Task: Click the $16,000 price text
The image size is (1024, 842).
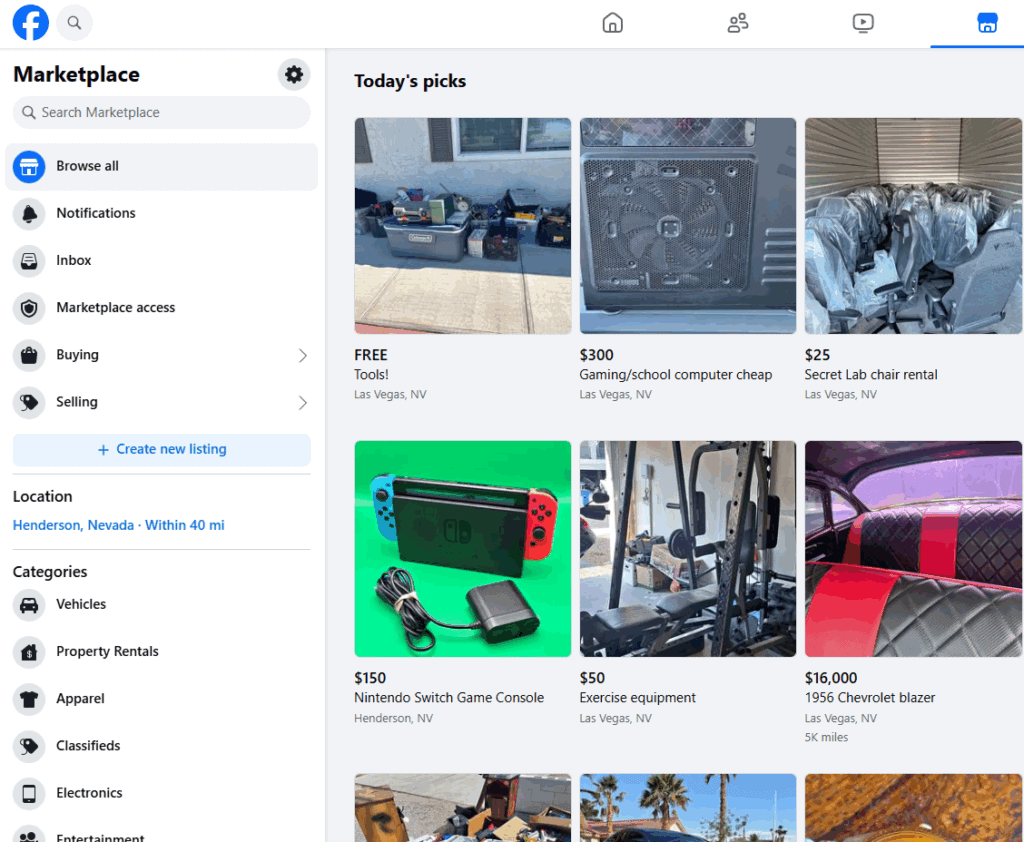Action: pos(831,678)
